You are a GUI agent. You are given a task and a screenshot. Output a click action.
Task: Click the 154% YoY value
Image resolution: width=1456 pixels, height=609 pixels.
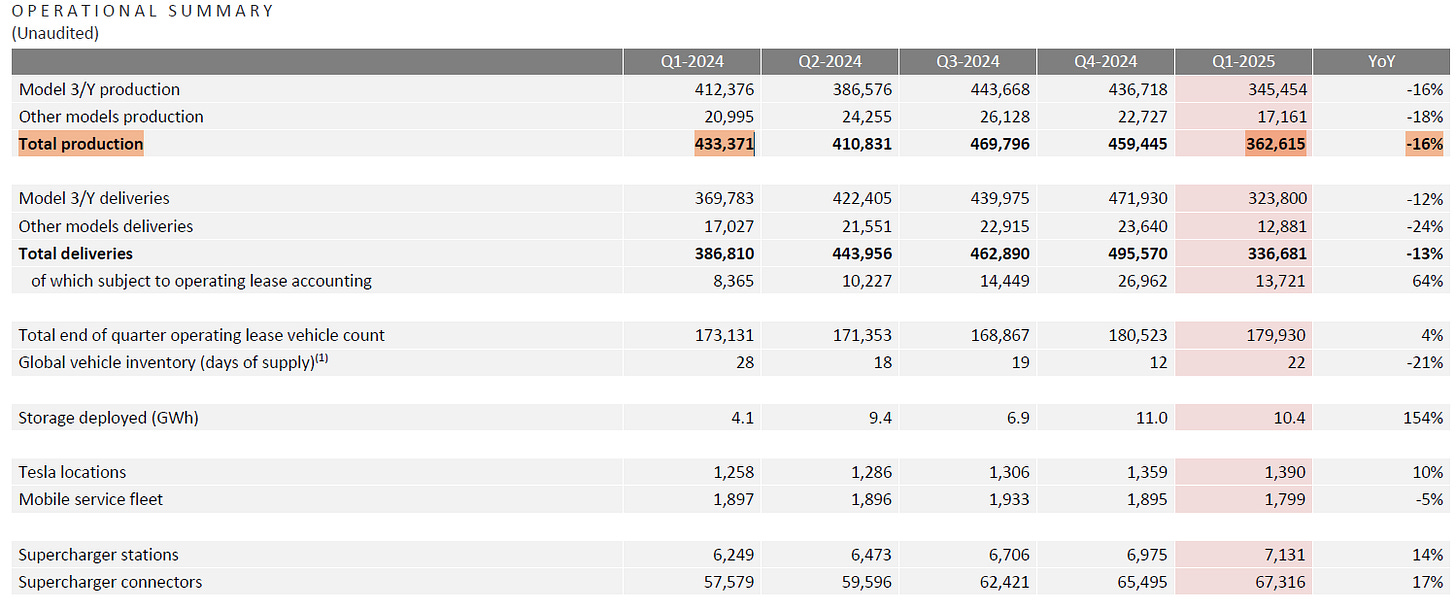[1423, 417]
